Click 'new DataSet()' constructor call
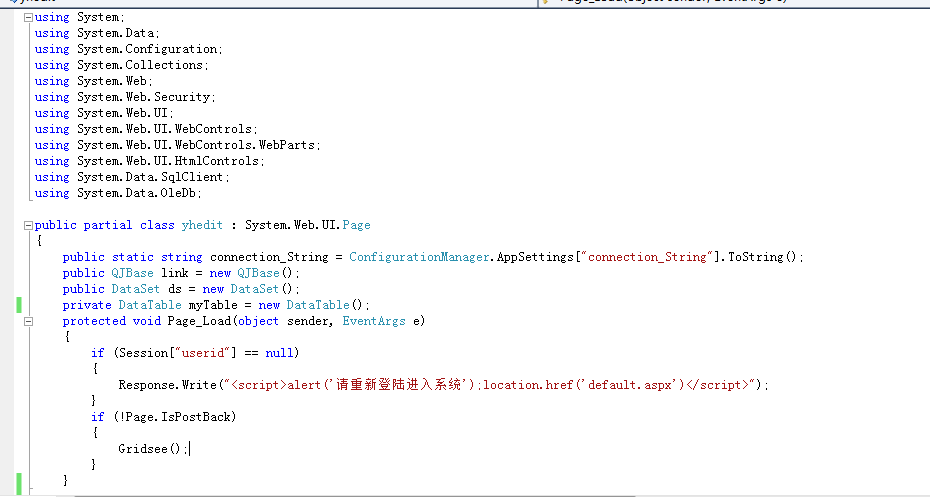This screenshot has height=497, width=930. point(248,289)
